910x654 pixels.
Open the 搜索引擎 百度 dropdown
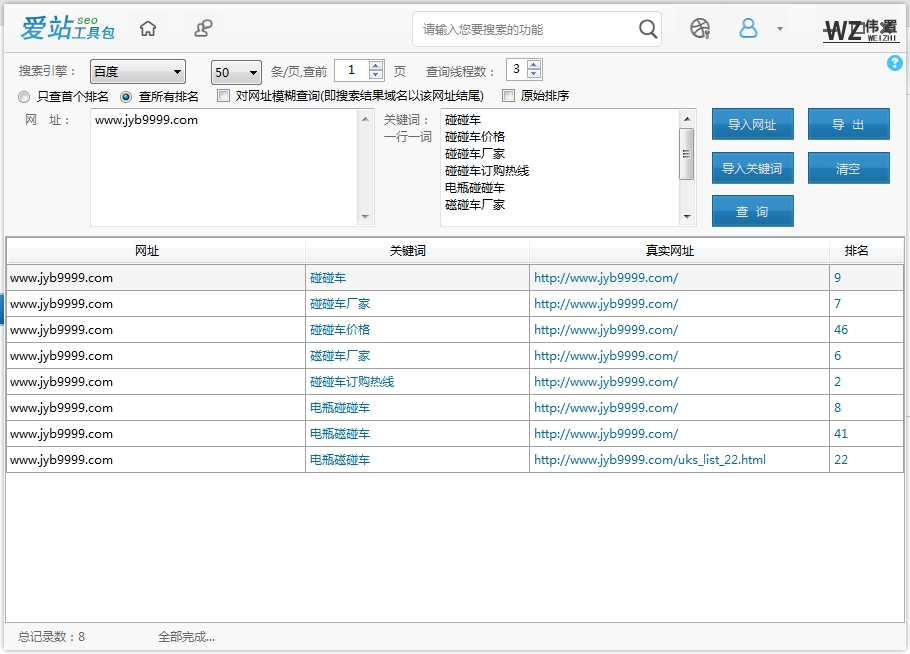point(137,71)
